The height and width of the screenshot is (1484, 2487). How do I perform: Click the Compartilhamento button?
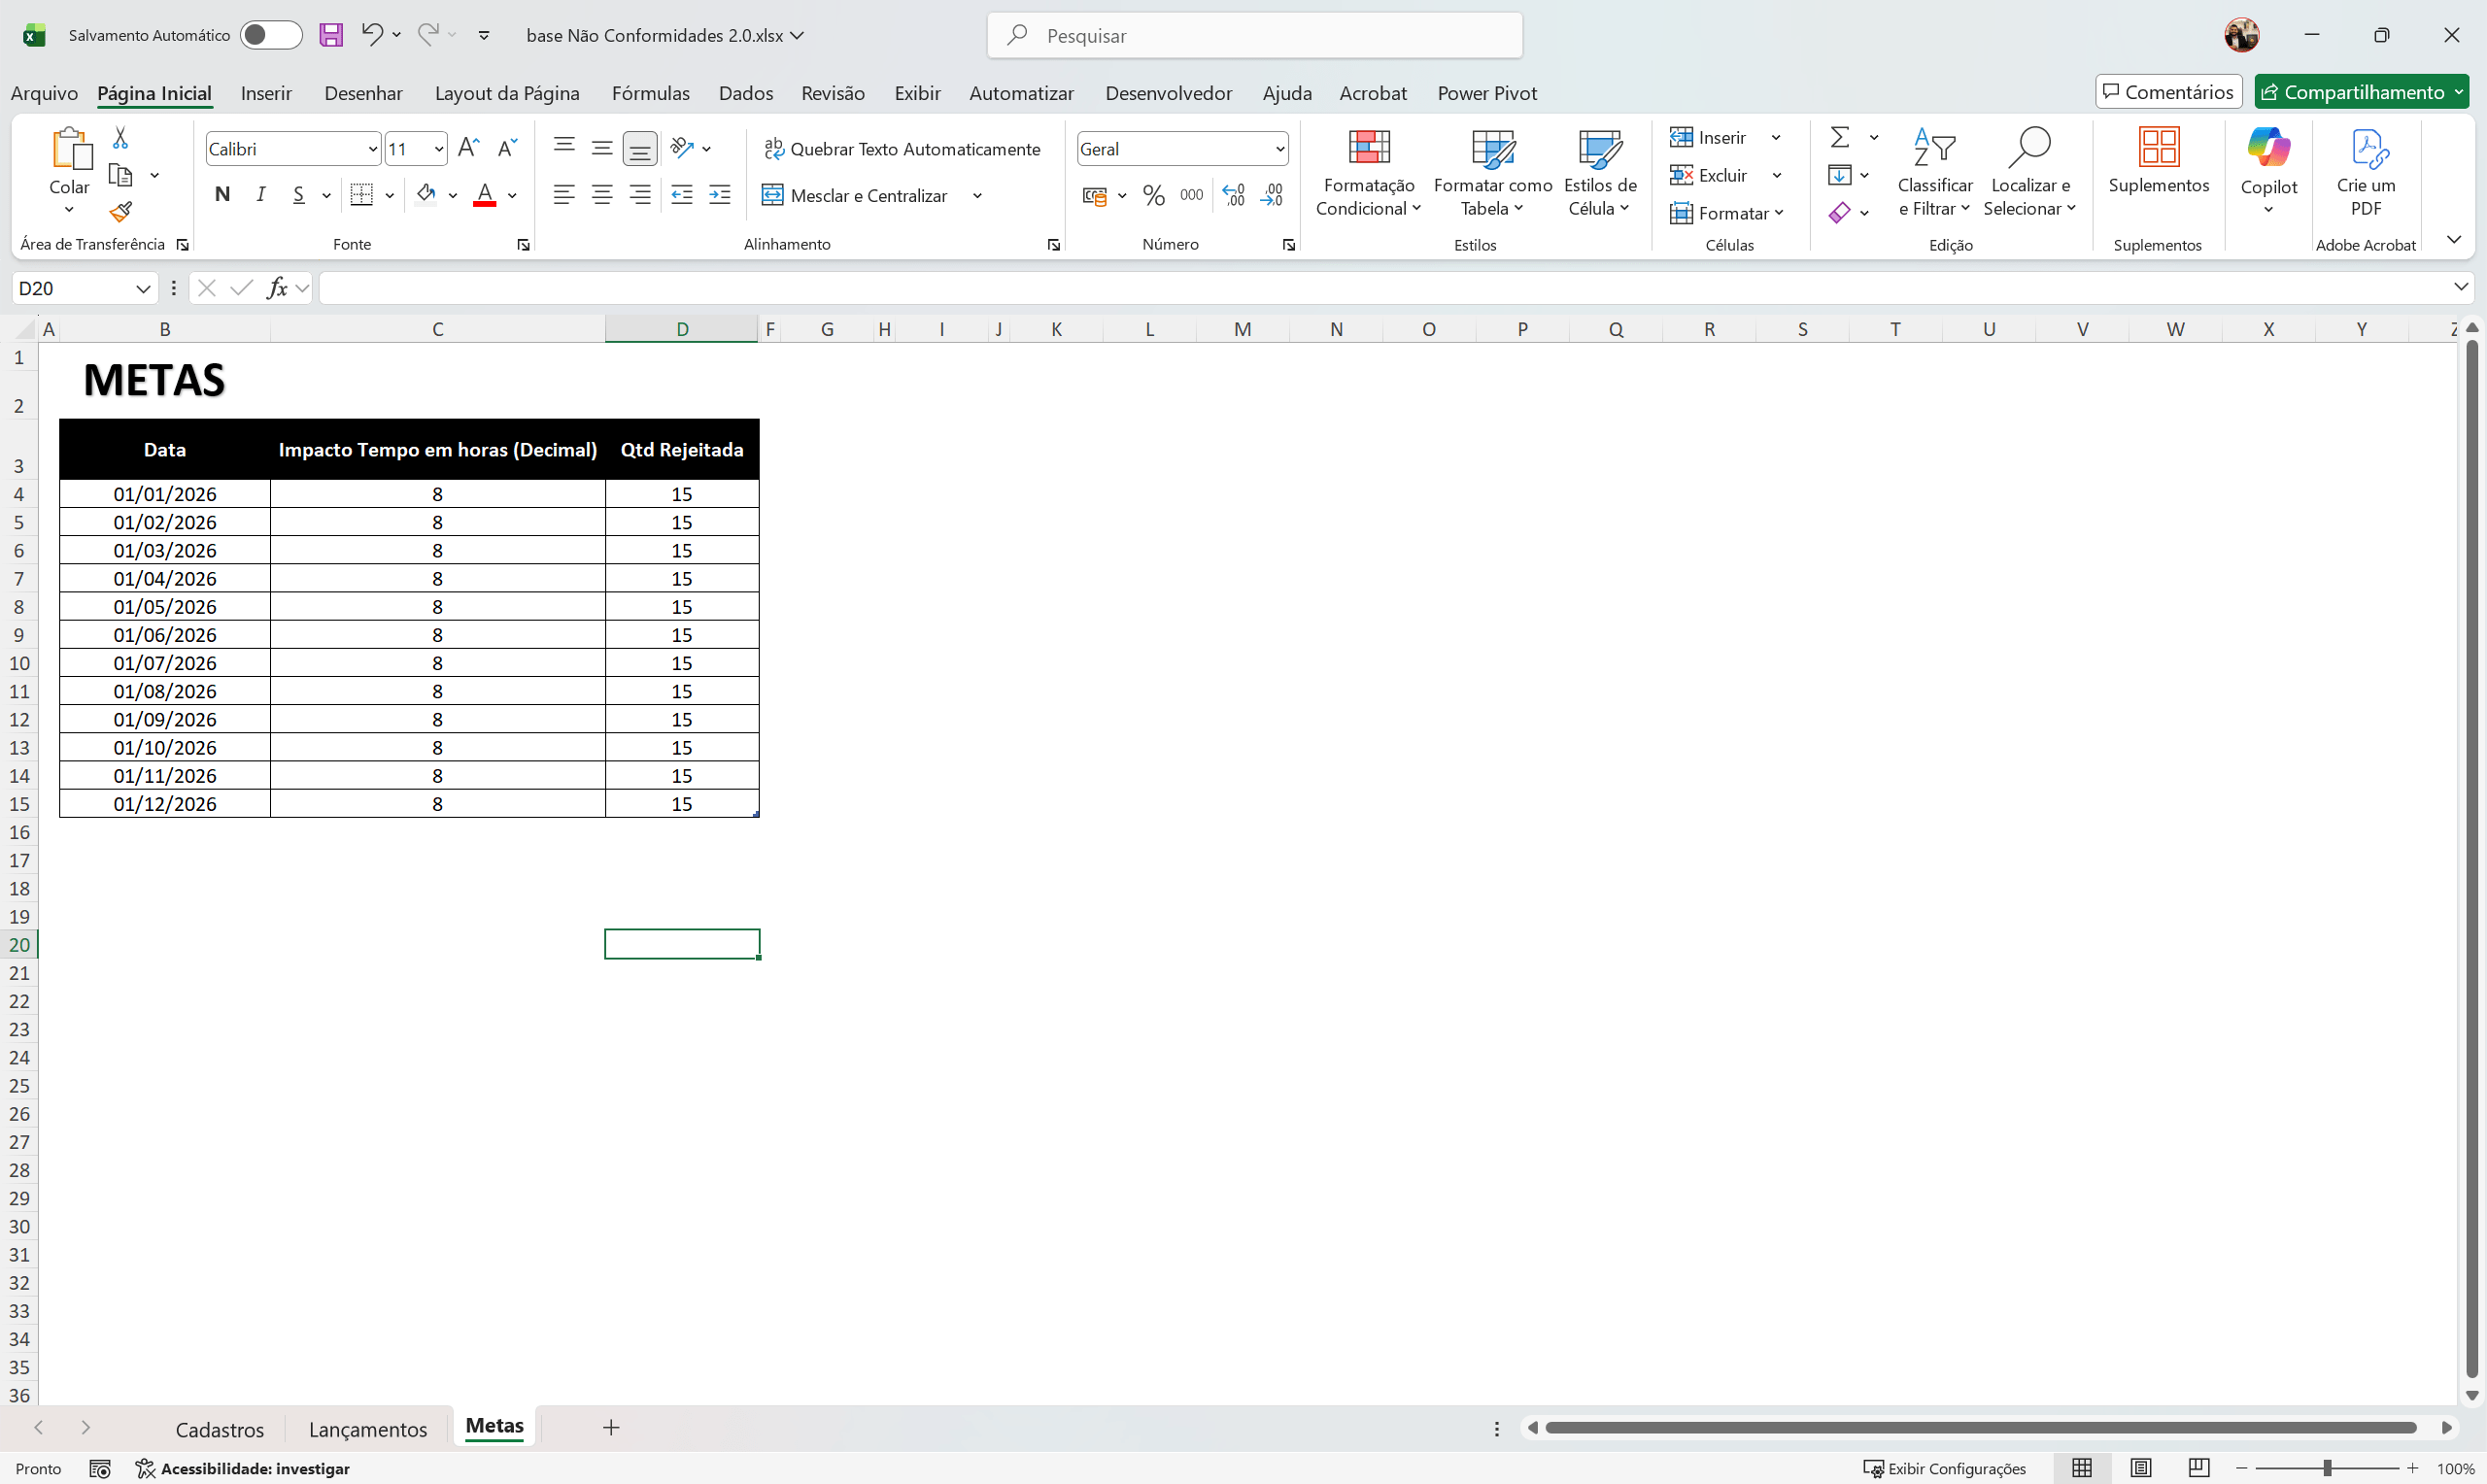click(x=2359, y=91)
